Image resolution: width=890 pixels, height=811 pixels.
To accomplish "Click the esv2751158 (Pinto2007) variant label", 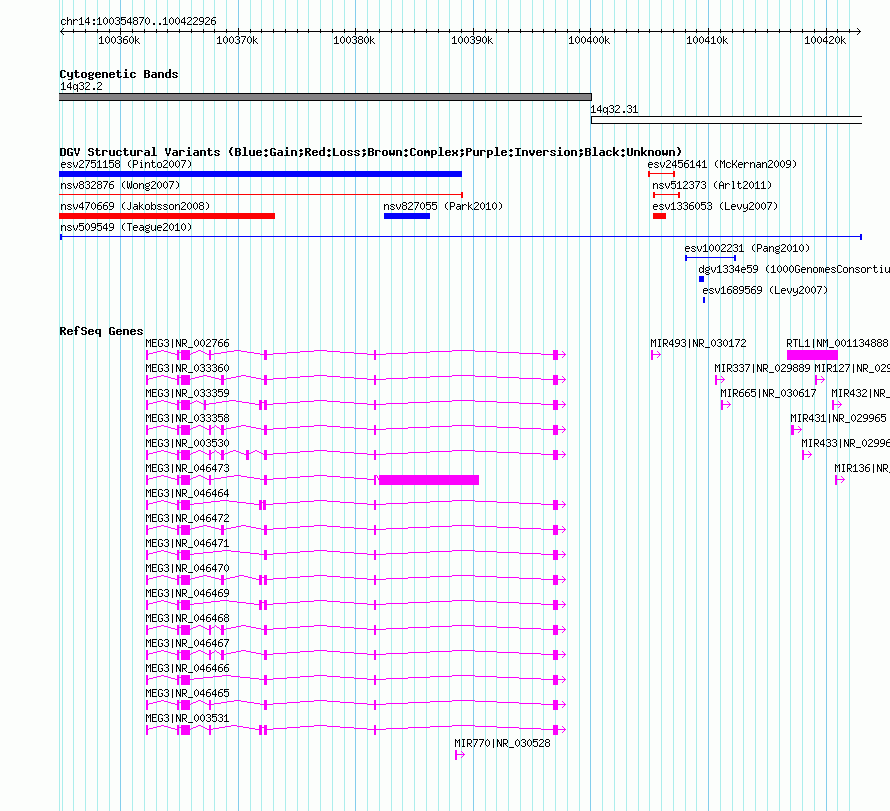I will pyautogui.click(x=126, y=165).
